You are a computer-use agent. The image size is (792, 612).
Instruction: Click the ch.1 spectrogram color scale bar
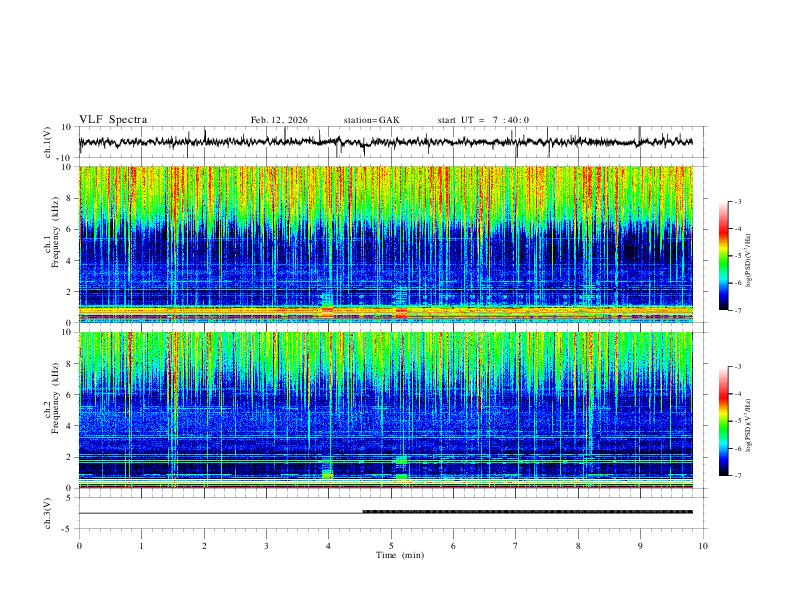tap(723, 256)
